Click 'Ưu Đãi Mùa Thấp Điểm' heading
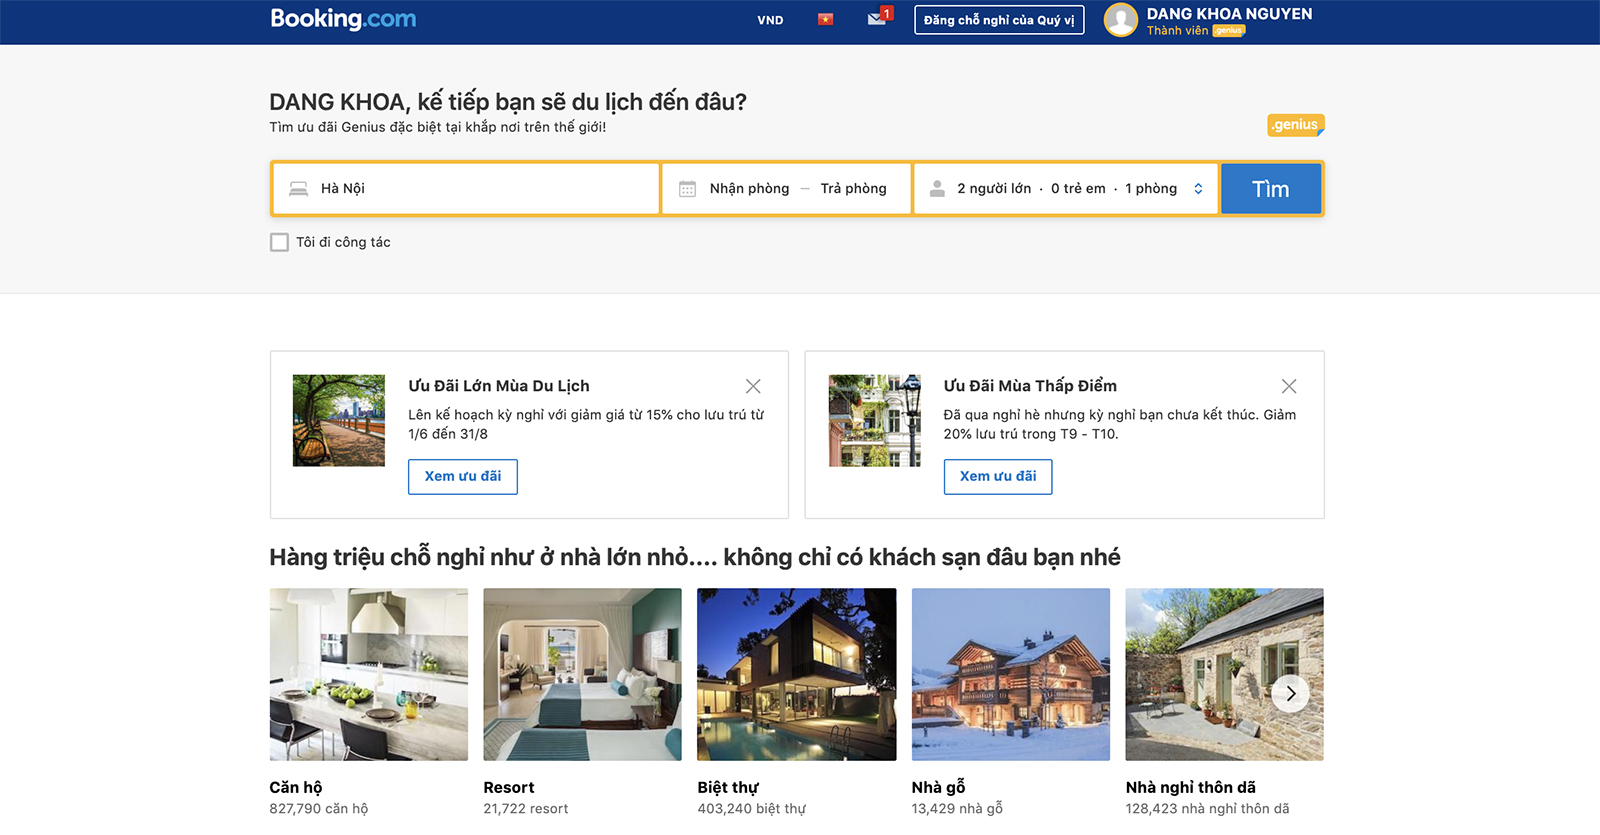 click(x=1030, y=386)
